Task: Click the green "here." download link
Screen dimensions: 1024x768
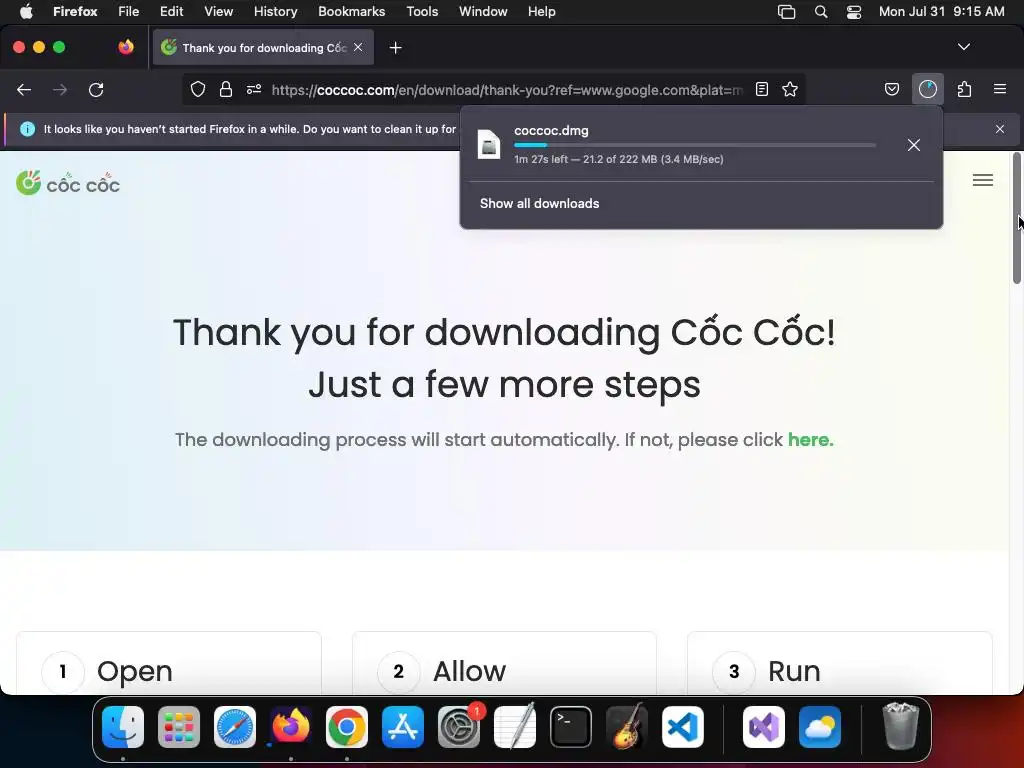Action: pos(810,440)
